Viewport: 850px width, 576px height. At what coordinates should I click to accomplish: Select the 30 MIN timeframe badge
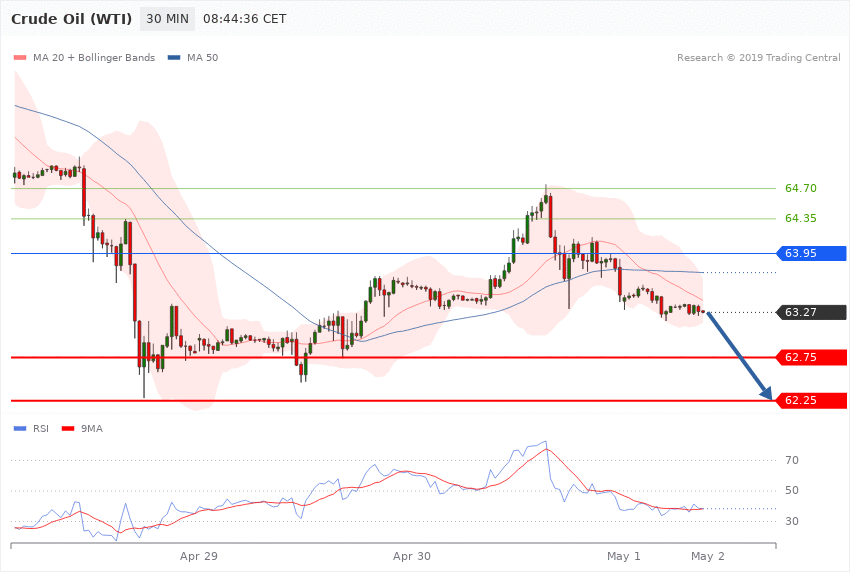pyautogui.click(x=168, y=19)
